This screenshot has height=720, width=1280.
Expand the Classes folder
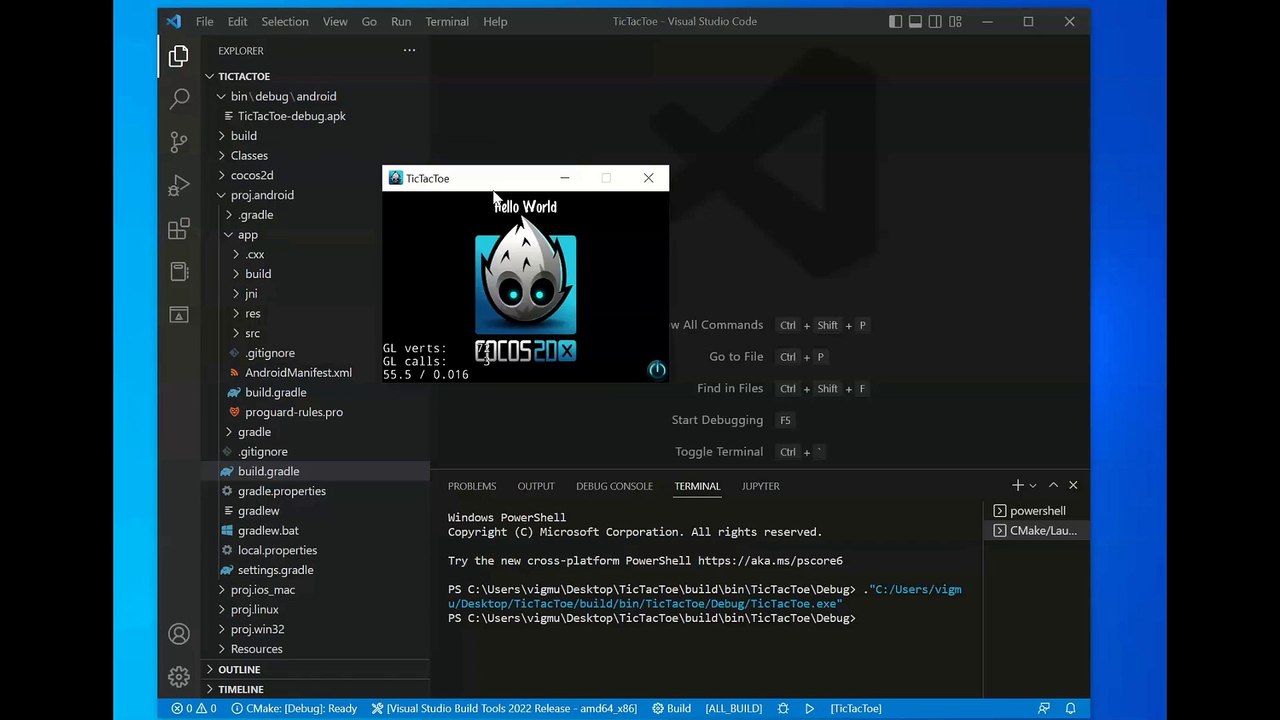(315, 155)
